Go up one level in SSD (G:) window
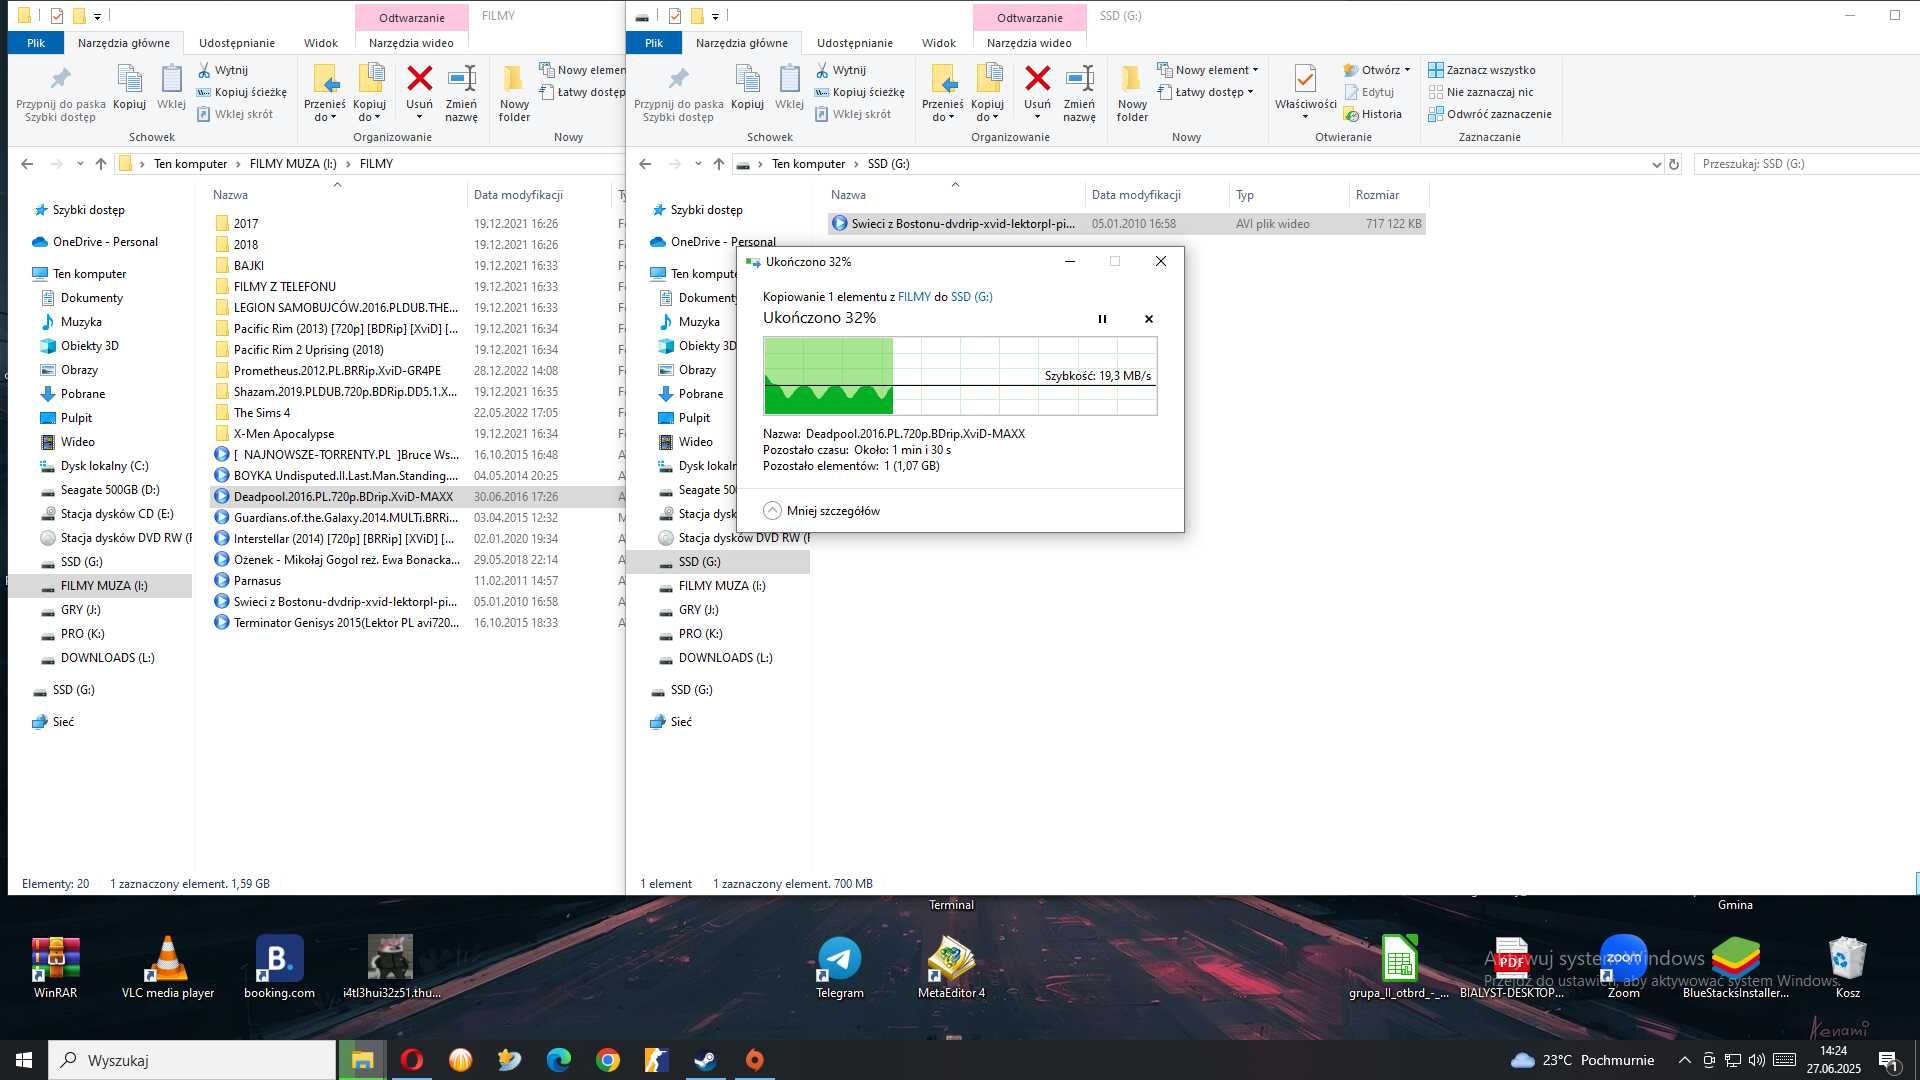 pyautogui.click(x=719, y=164)
